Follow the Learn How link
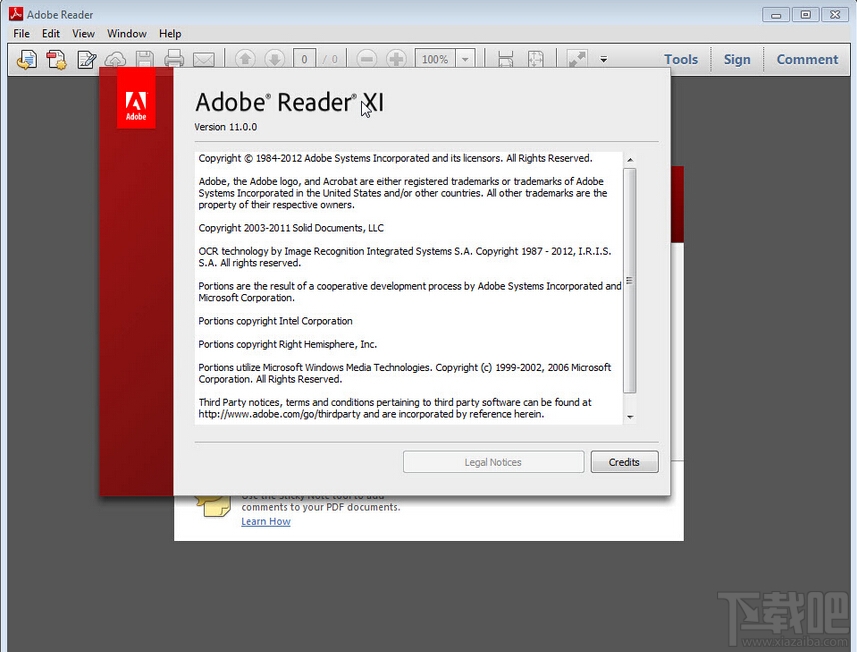 (x=266, y=521)
